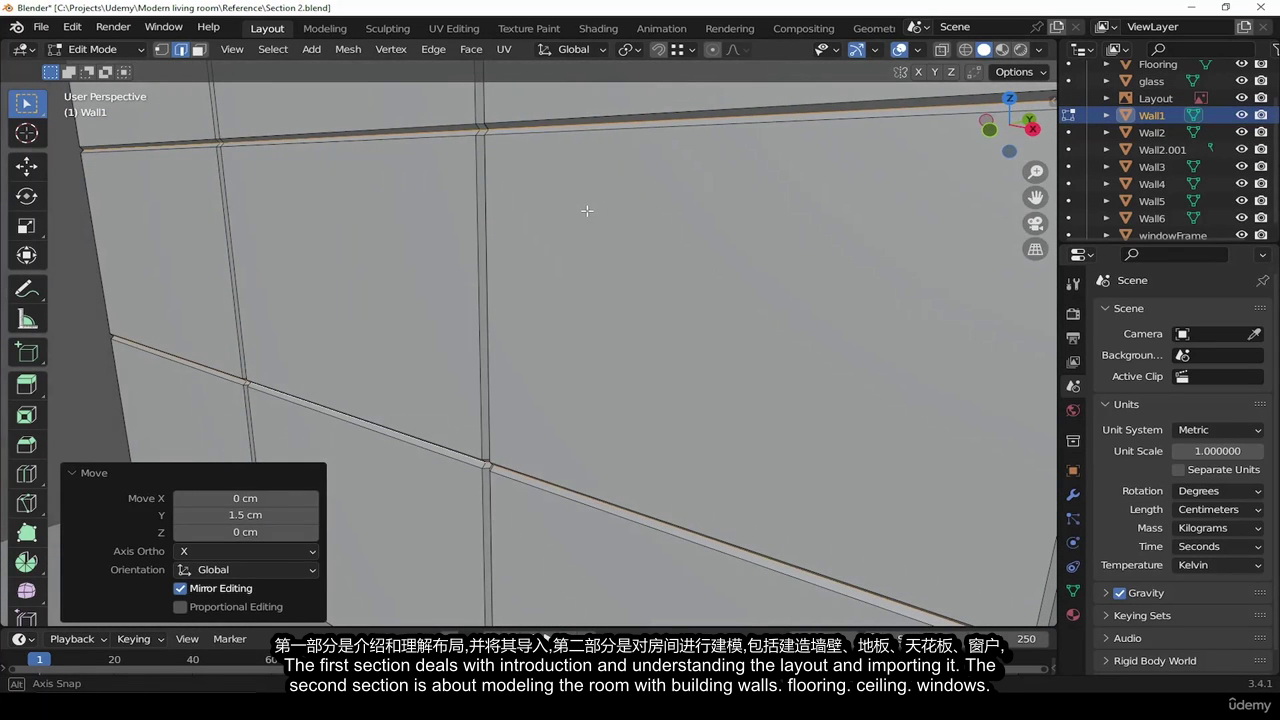Open Global transform orientation dropdown

(x=572, y=49)
